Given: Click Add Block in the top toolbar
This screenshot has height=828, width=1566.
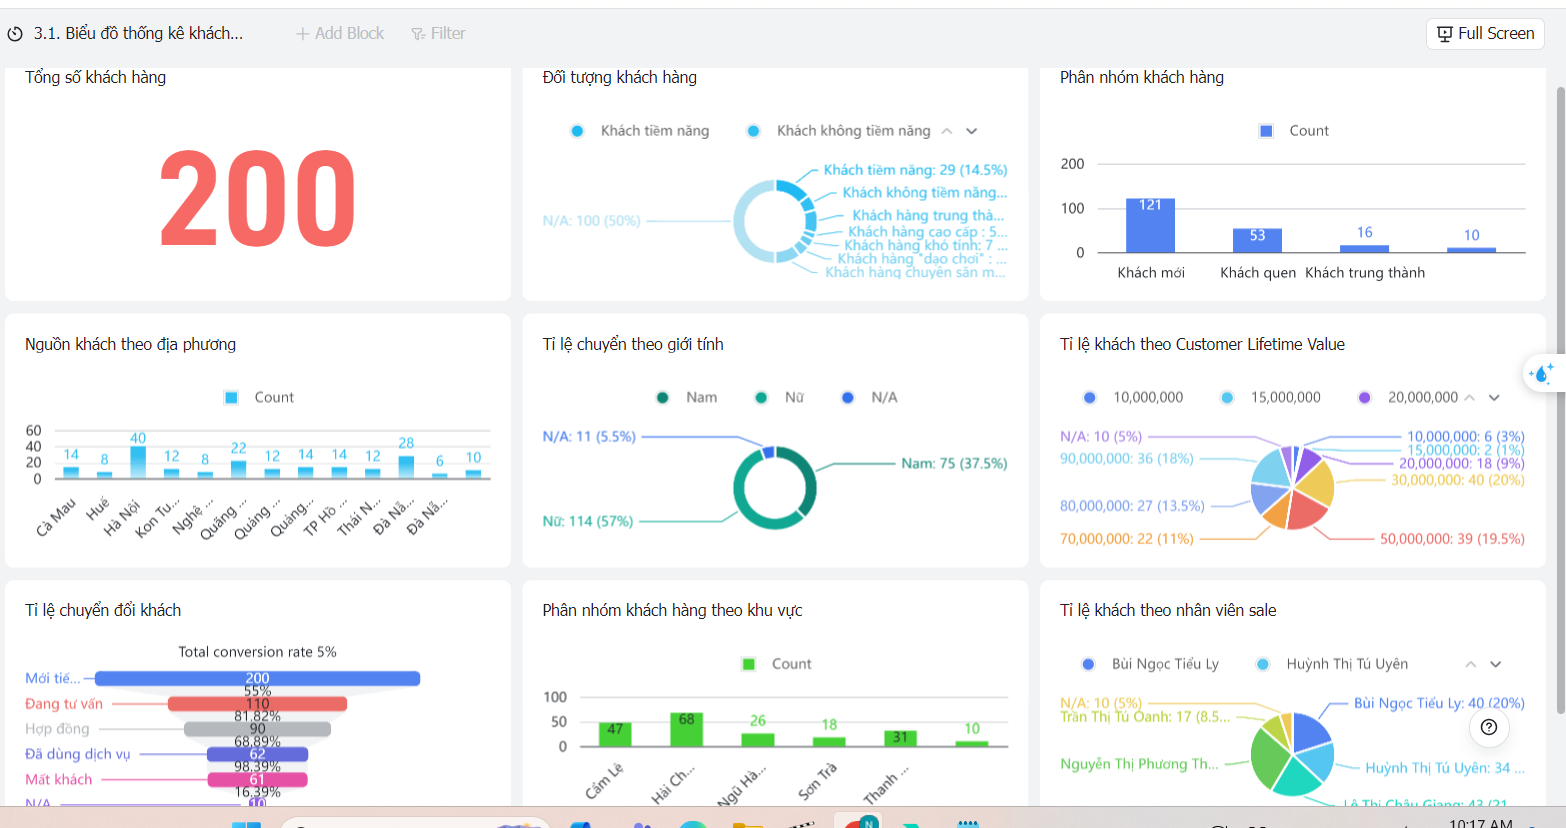Looking at the screenshot, I should [x=340, y=34].
